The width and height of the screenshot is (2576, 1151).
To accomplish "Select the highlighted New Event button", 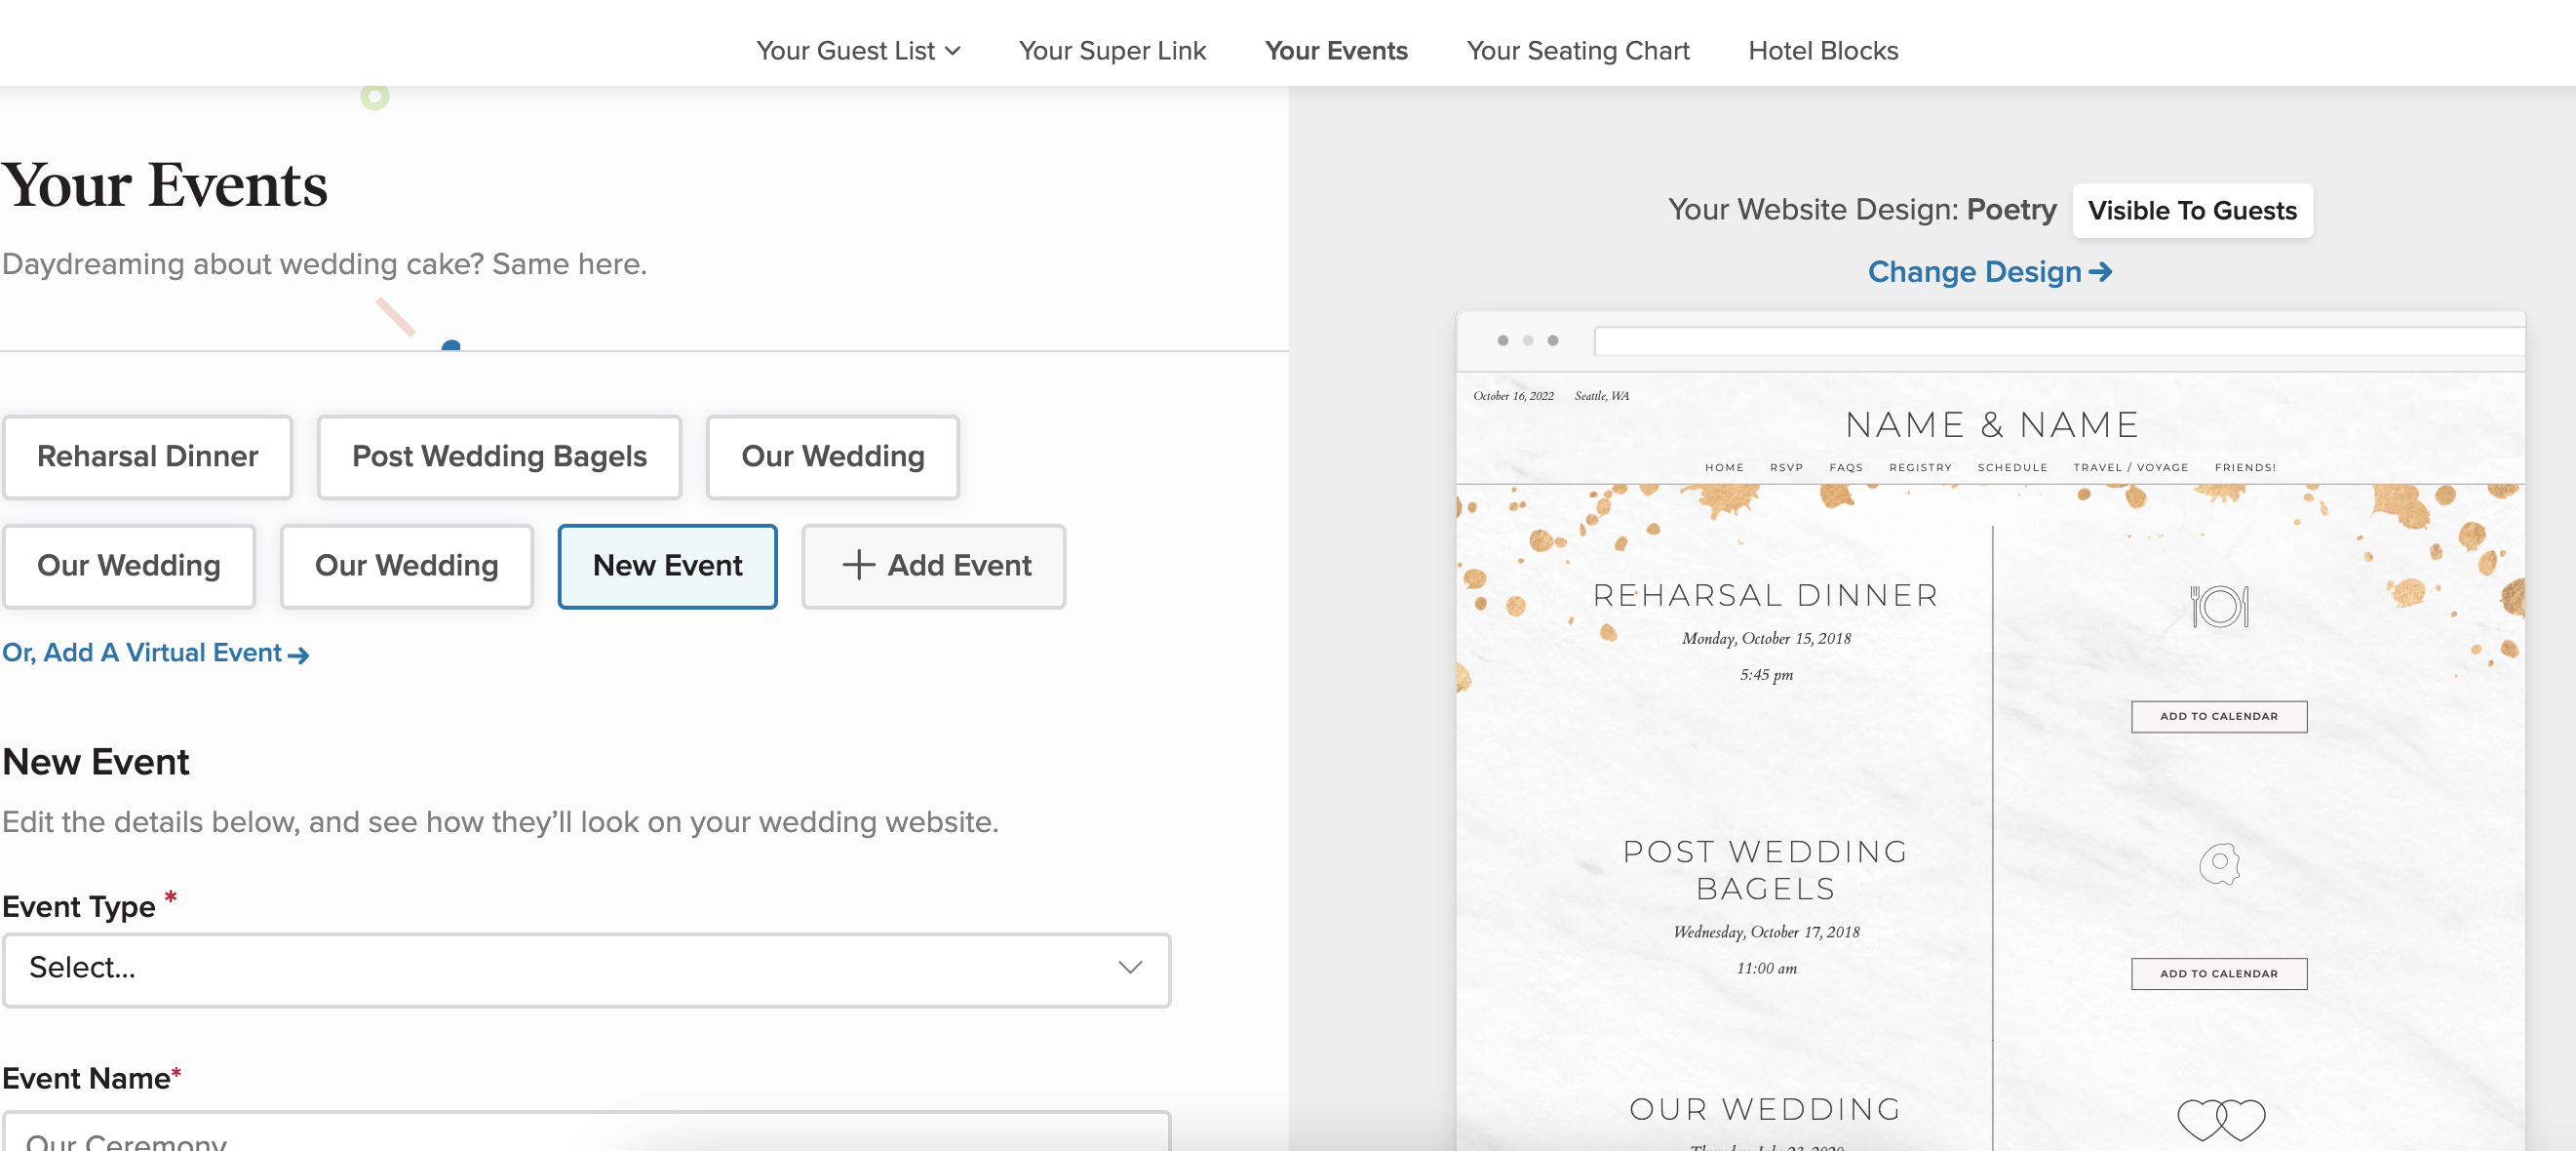I will click(667, 566).
